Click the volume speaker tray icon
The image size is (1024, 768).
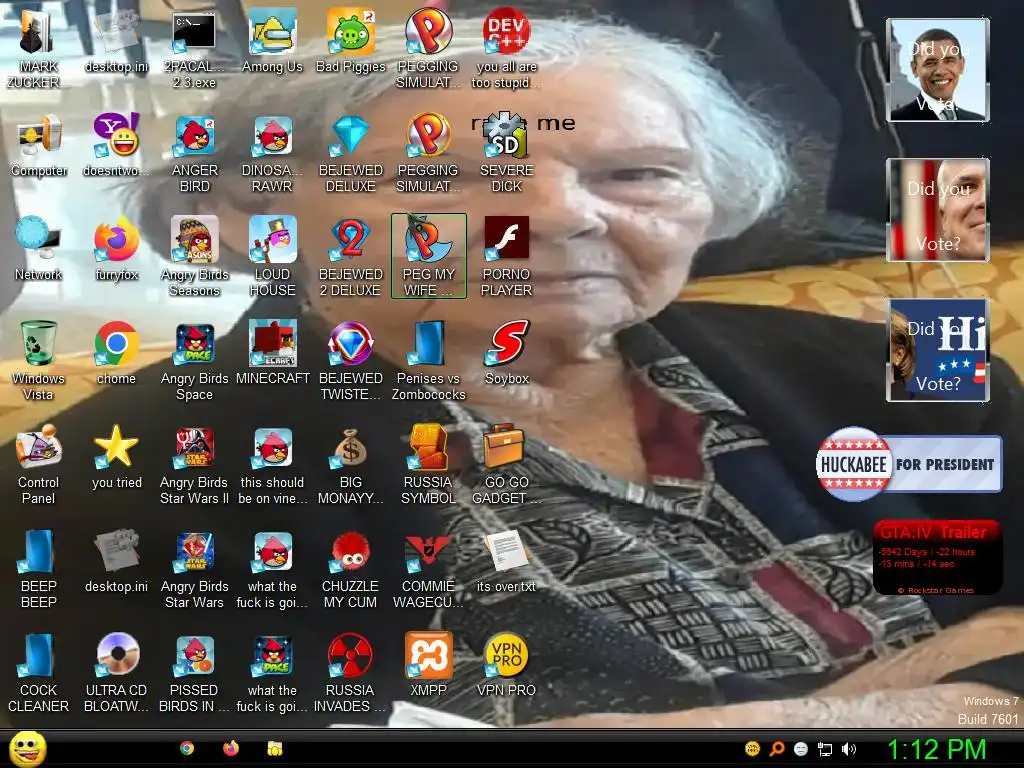click(849, 749)
